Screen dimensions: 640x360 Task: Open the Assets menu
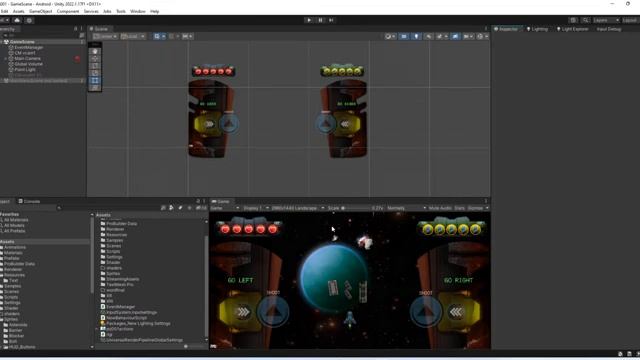pos(18,11)
